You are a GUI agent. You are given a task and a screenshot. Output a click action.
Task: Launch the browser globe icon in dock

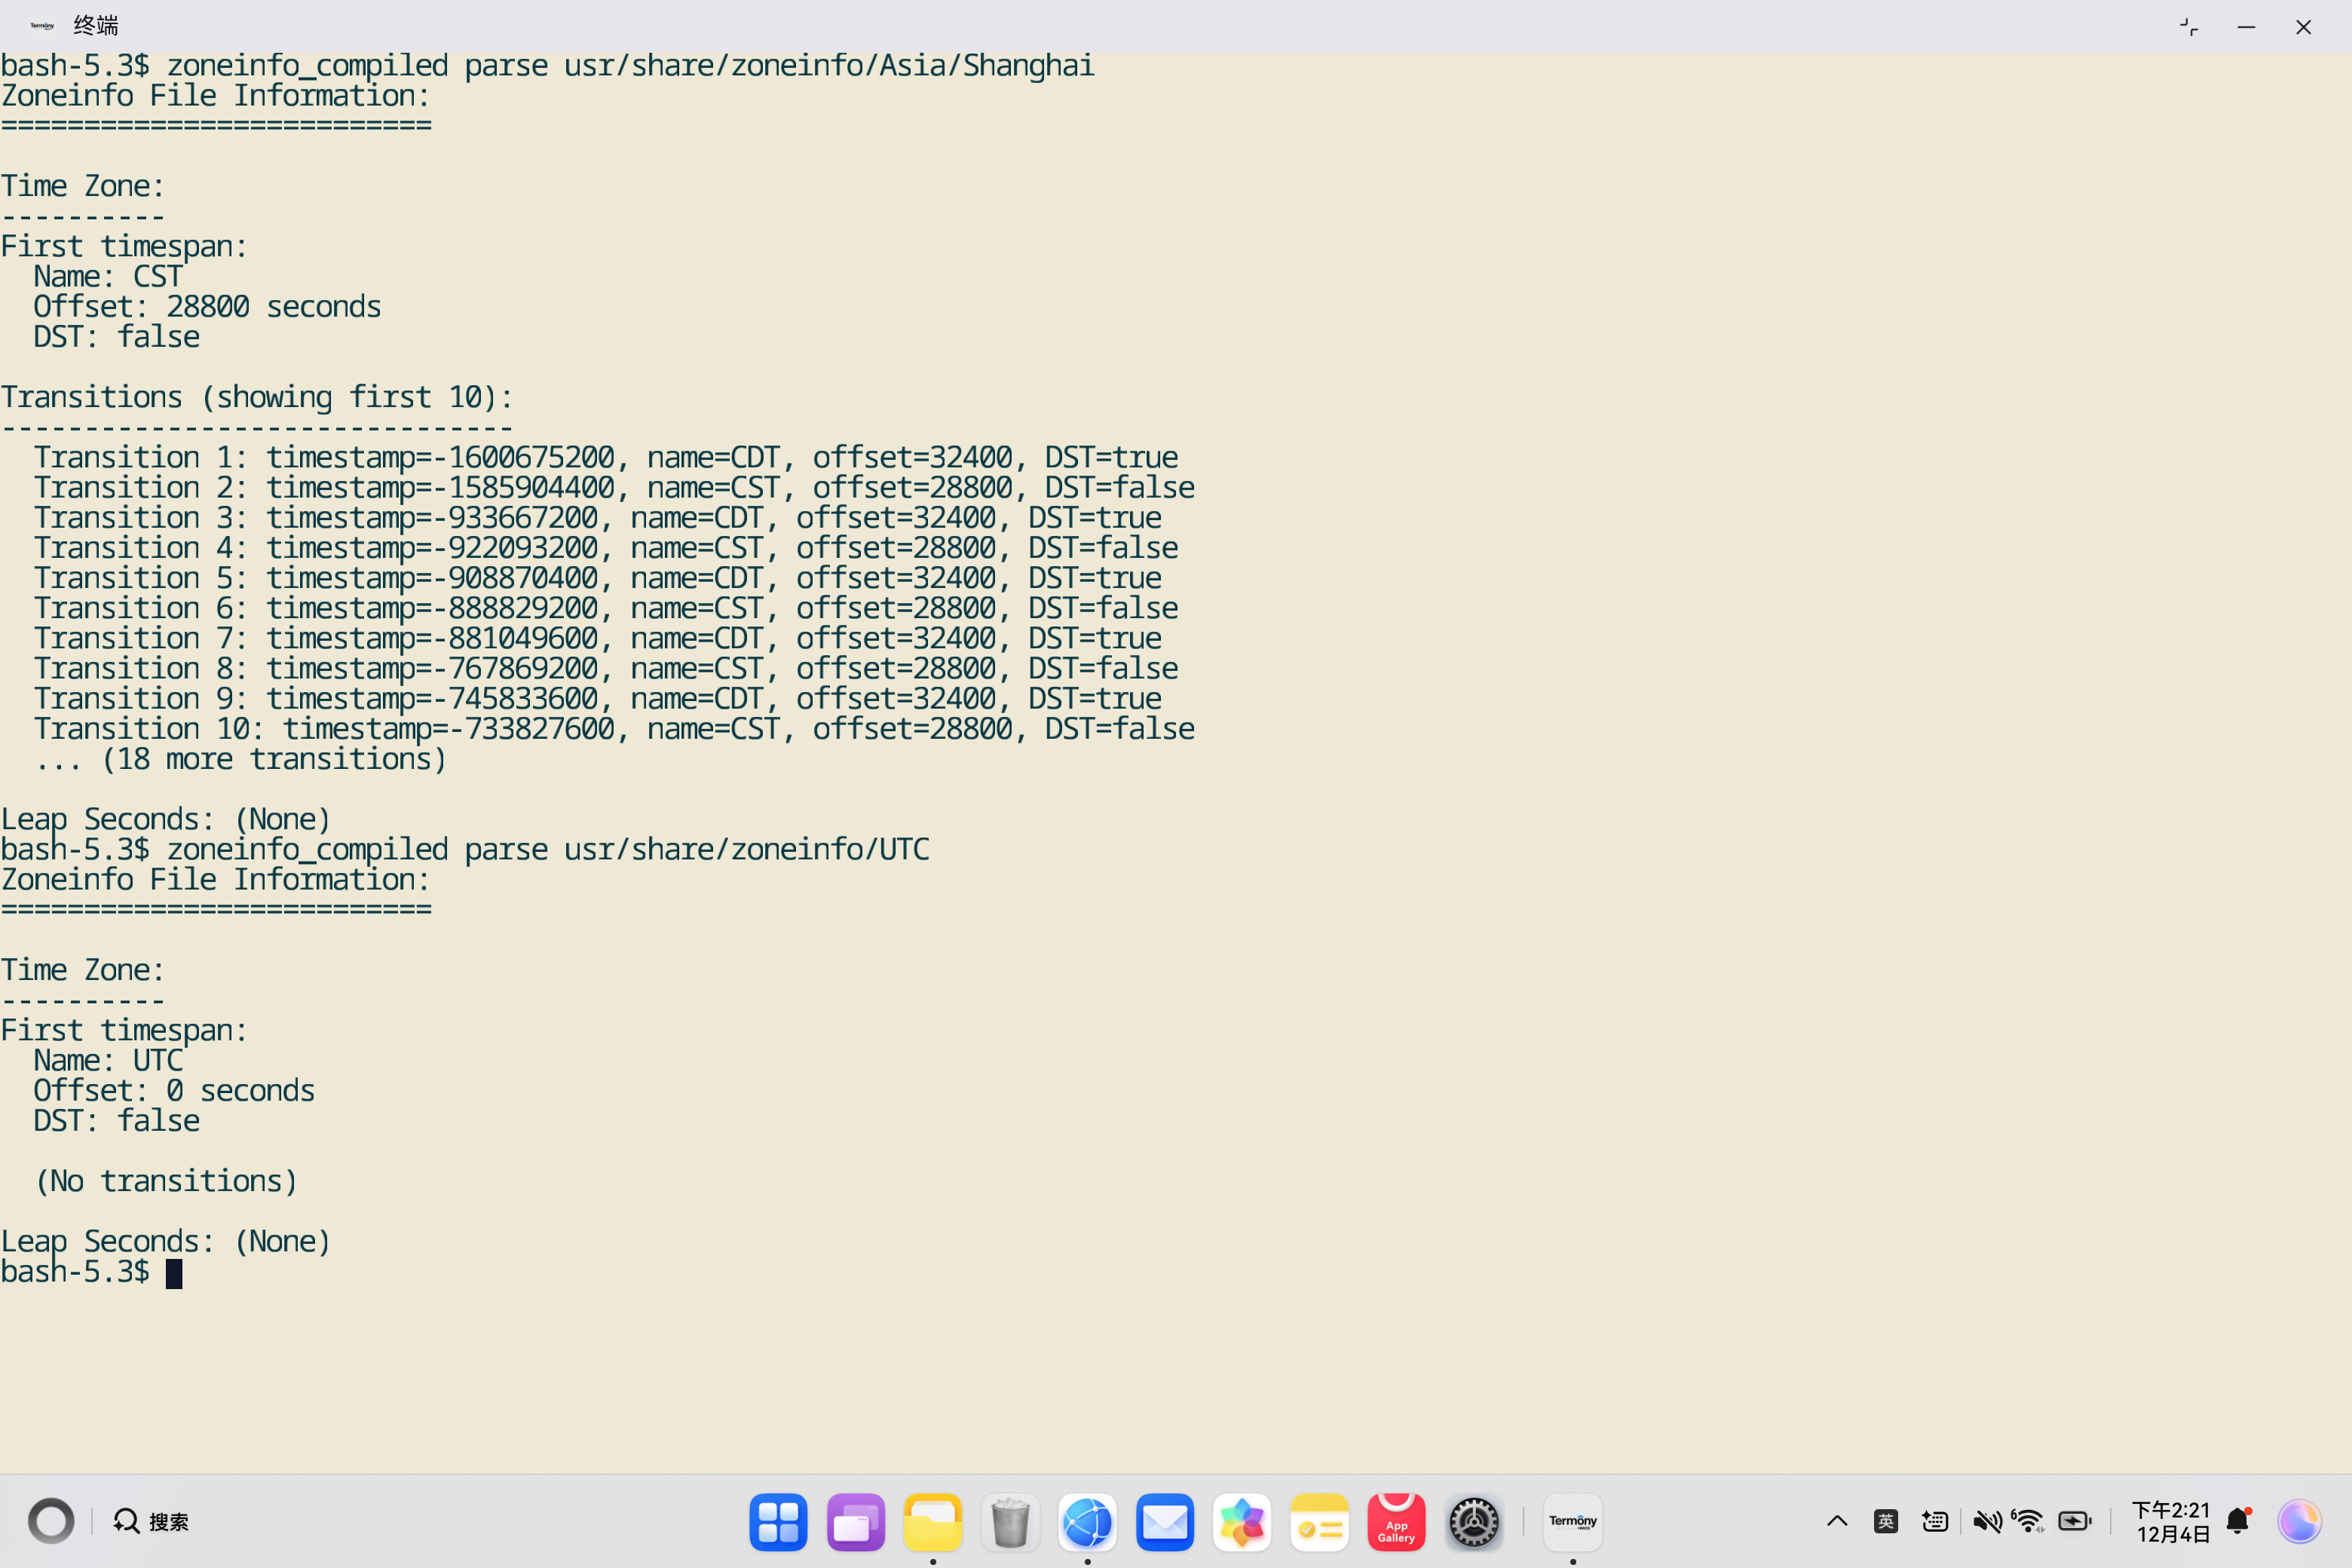click(1088, 1522)
